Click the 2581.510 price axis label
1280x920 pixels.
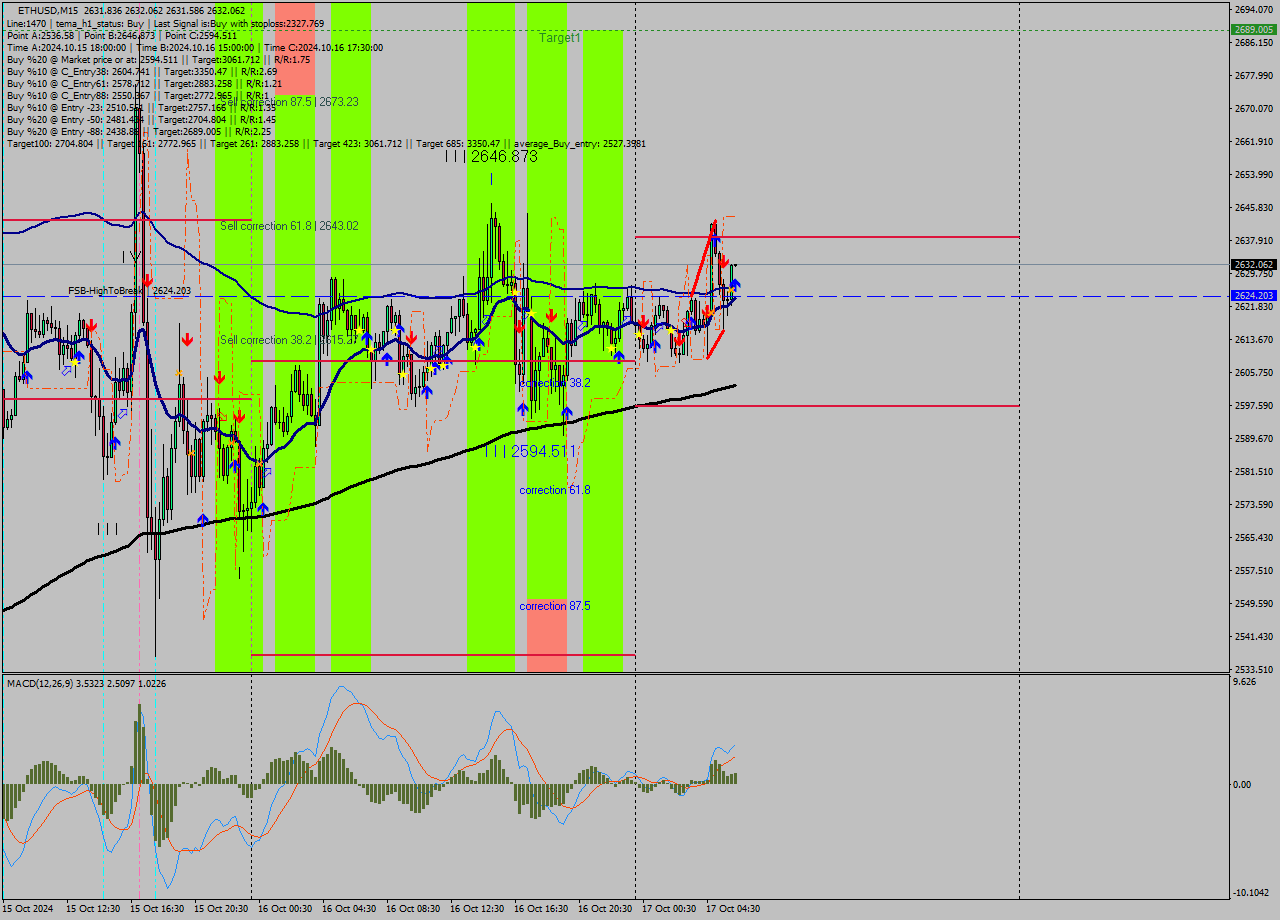[x=1253, y=471]
